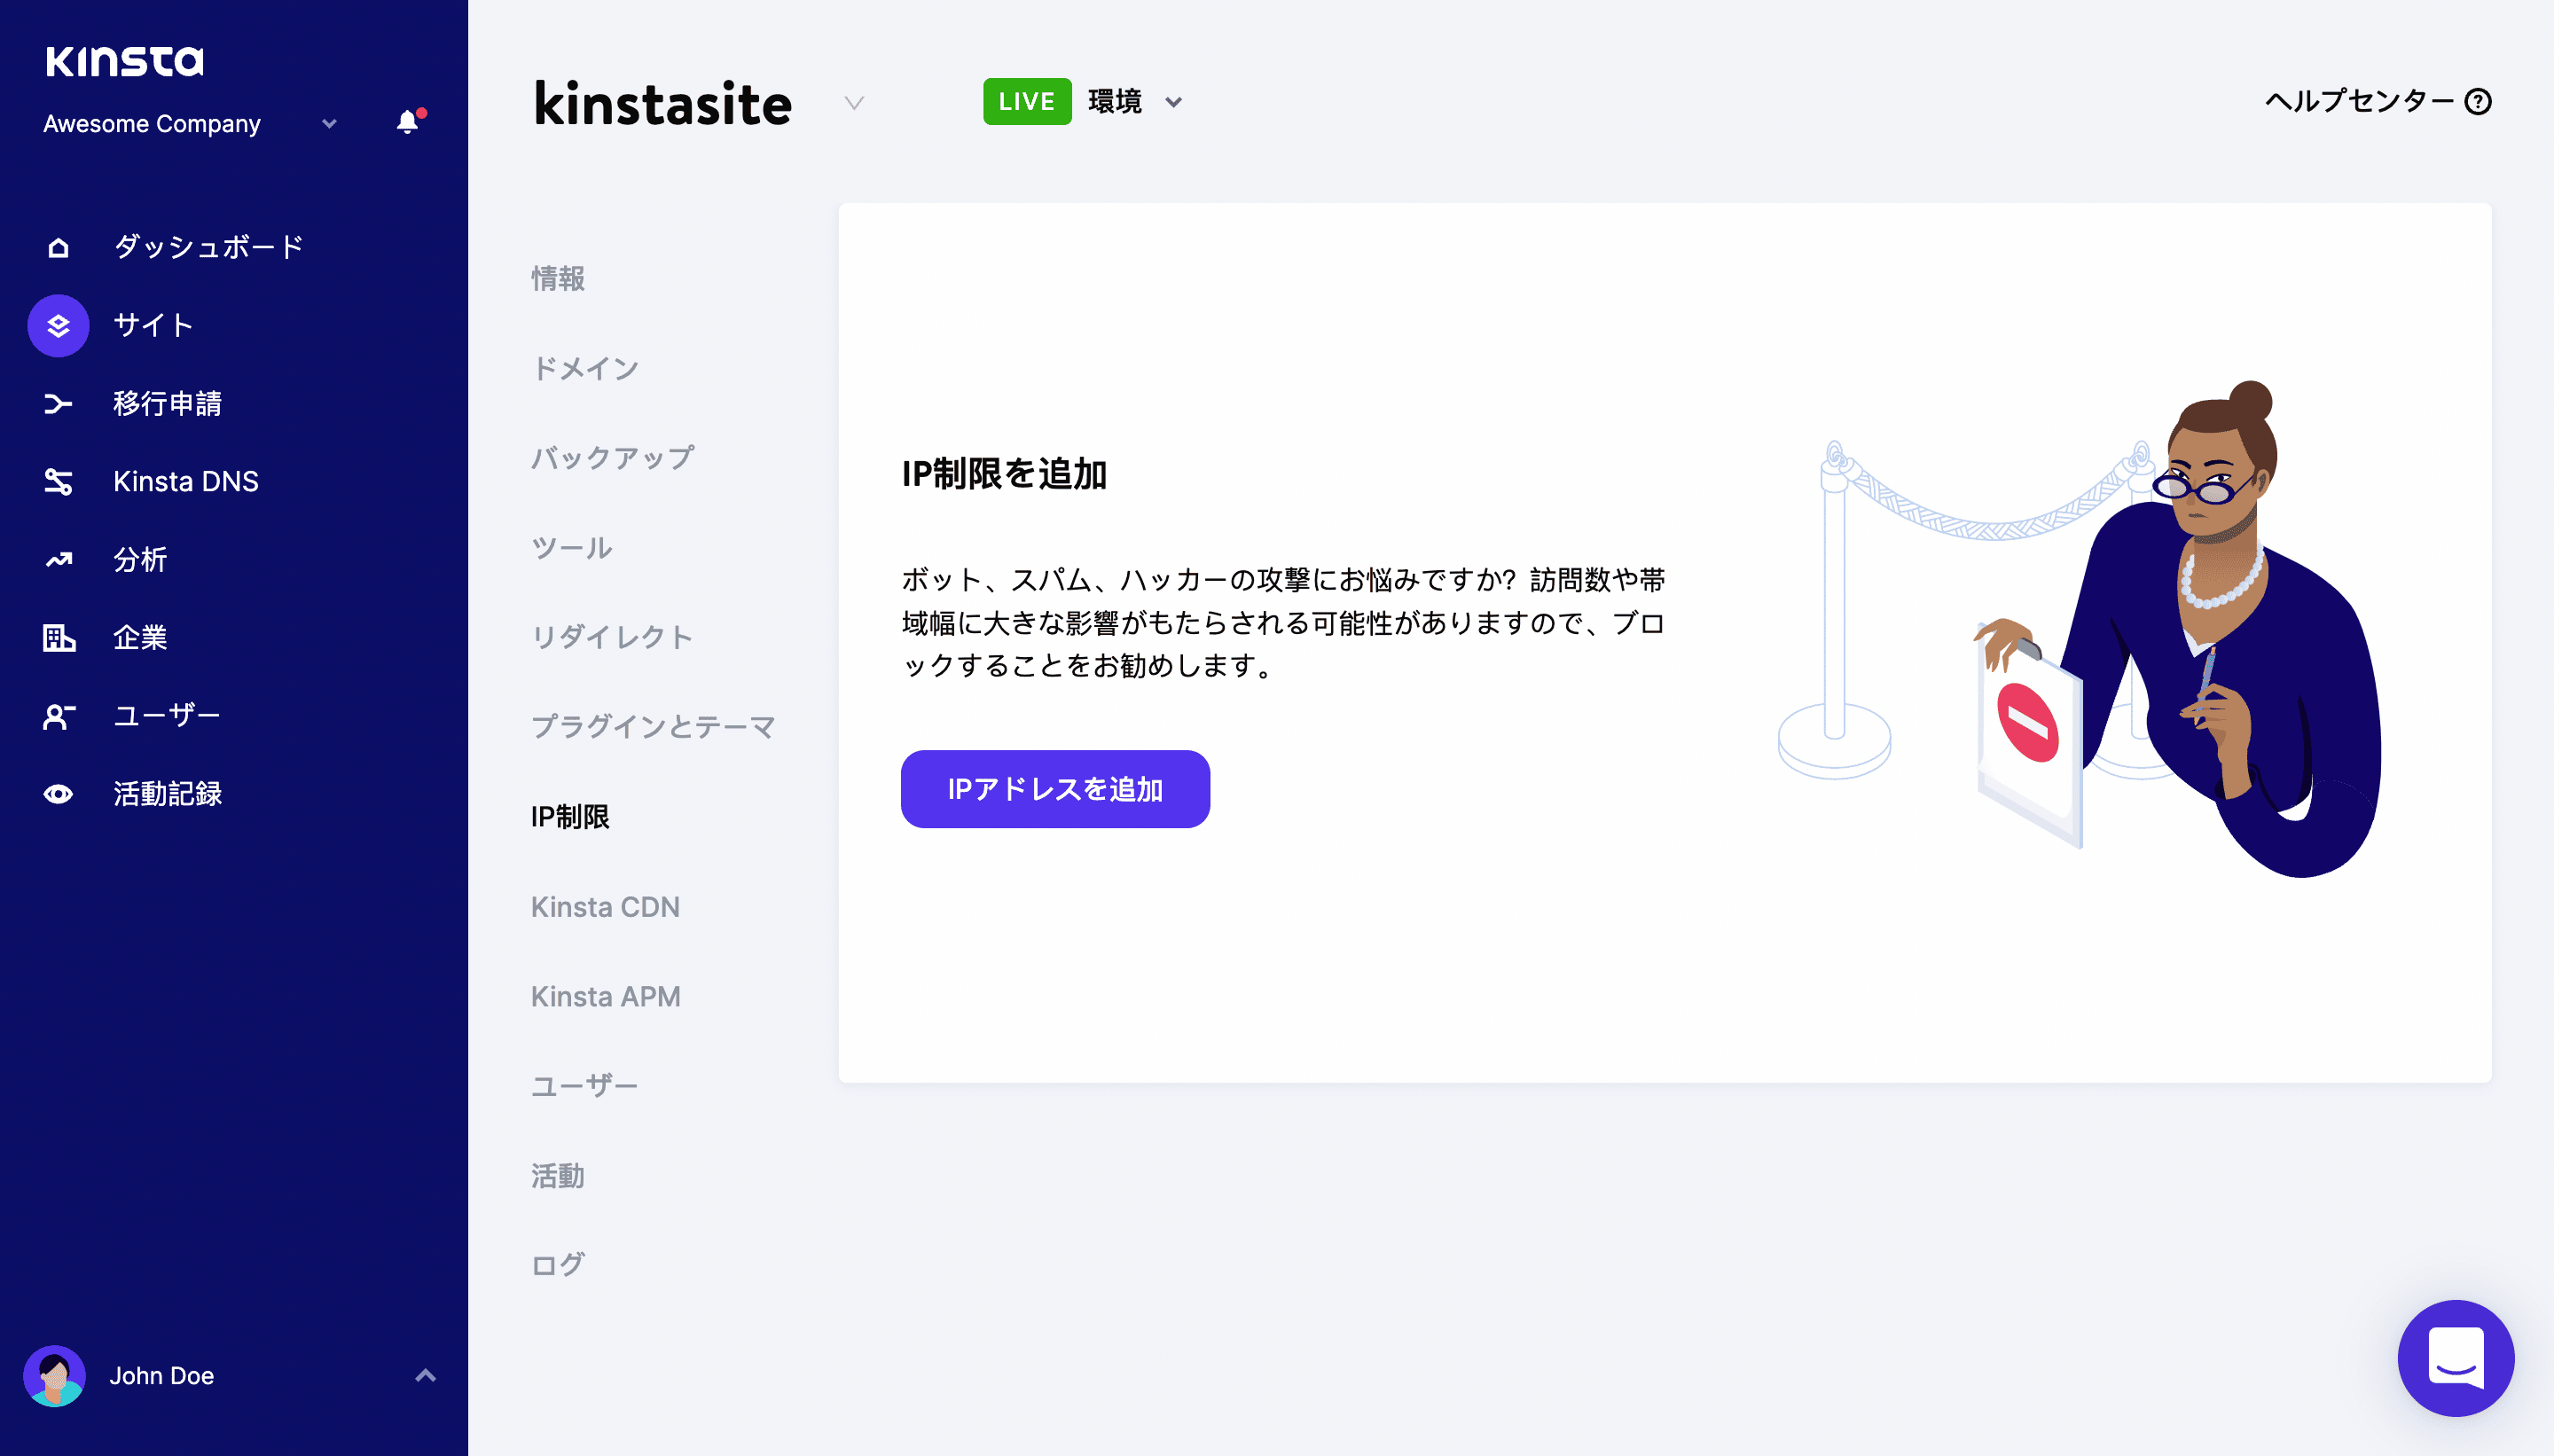Click the Kinsta logo

click(124, 61)
